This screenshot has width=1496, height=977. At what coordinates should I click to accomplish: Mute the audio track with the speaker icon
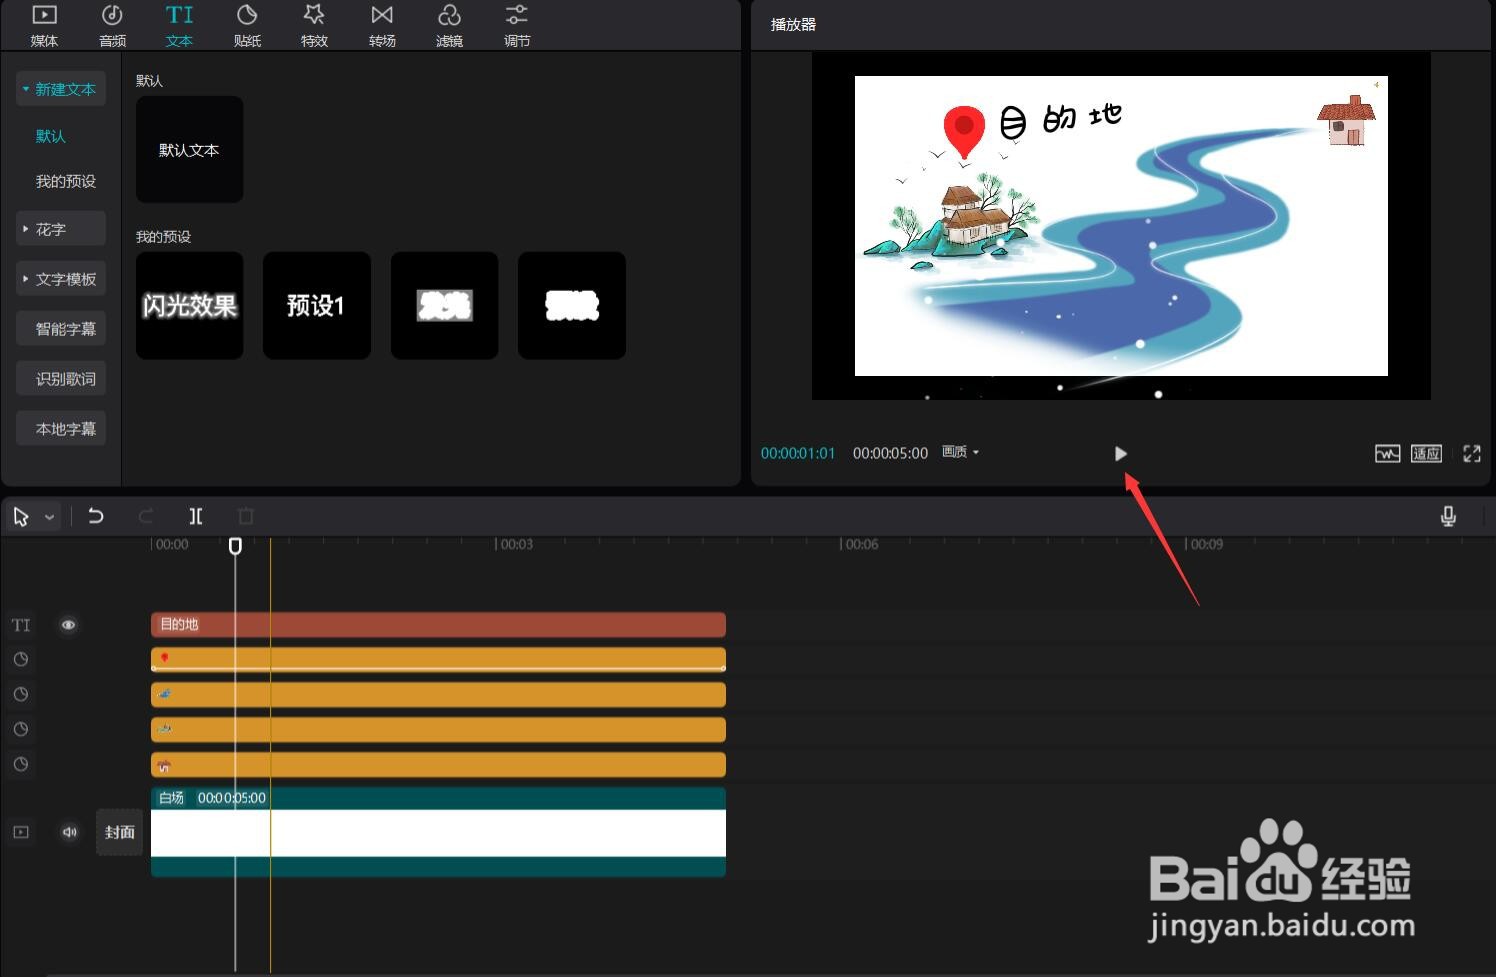tap(69, 831)
